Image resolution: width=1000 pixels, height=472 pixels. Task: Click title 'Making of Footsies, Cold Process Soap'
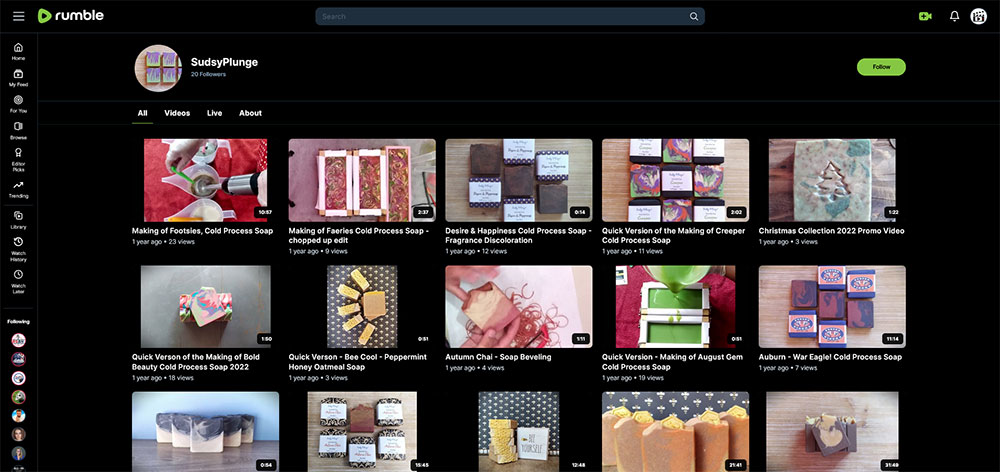[202, 231]
